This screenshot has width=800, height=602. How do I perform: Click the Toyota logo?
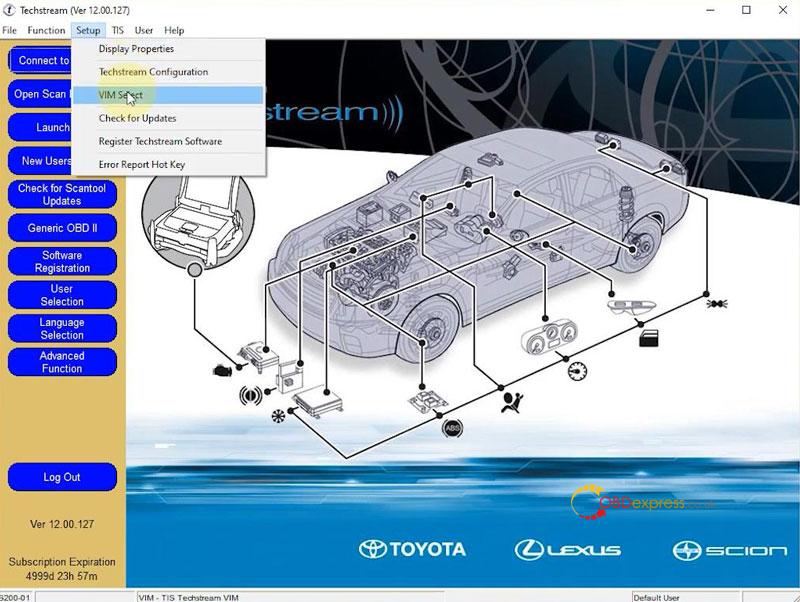(x=412, y=549)
